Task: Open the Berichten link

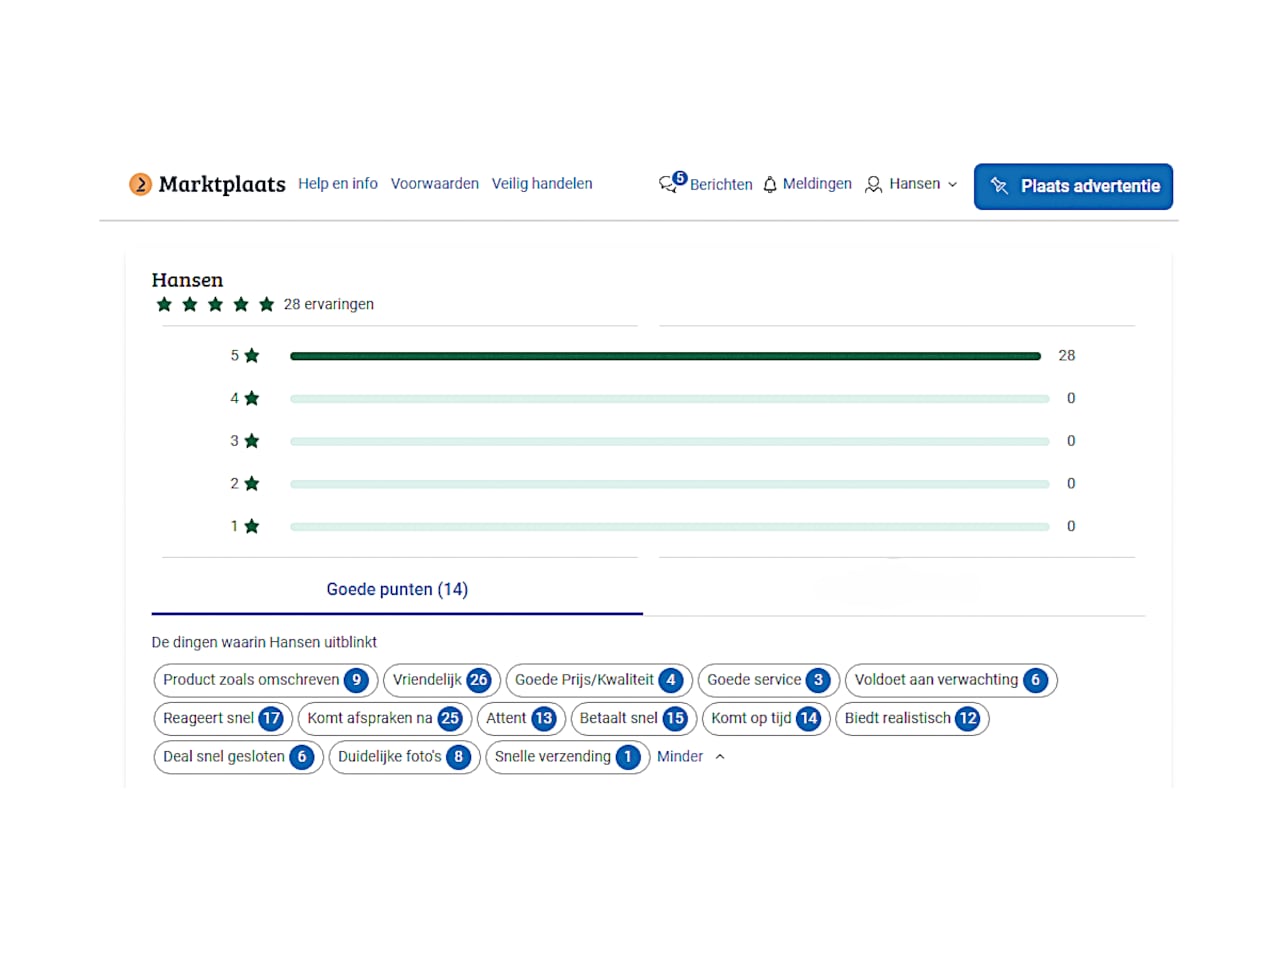Action: click(721, 185)
